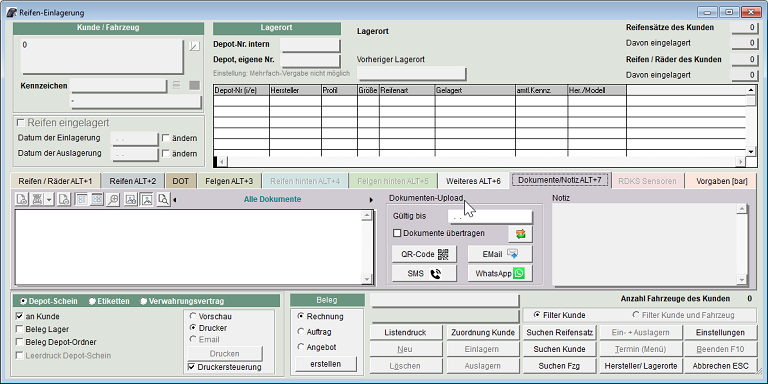Open the Dokumente/Notiz ALT+7 tab
The height and width of the screenshot is (384, 768).
[559, 180]
